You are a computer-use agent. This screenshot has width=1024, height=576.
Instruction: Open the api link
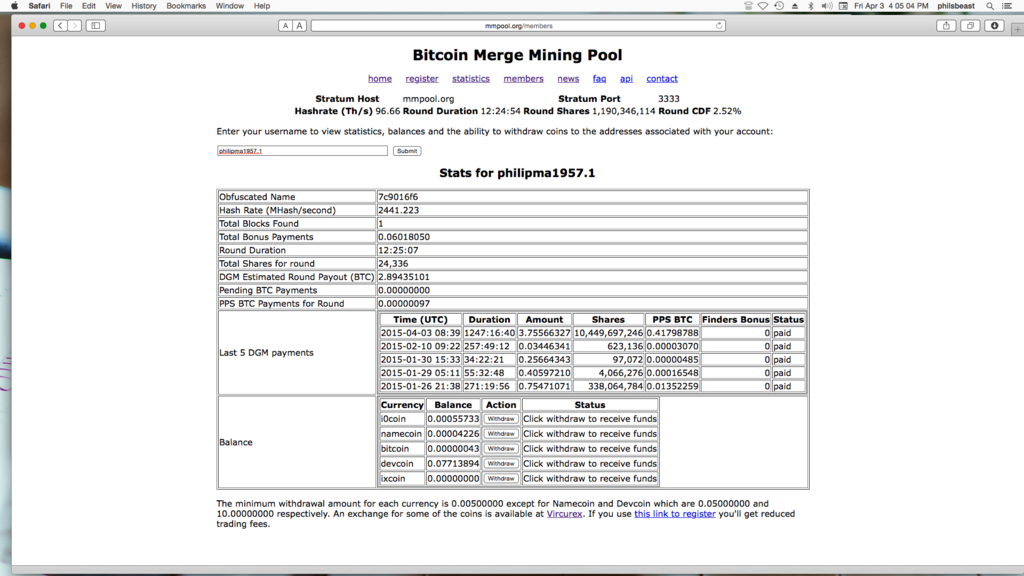(x=626, y=78)
